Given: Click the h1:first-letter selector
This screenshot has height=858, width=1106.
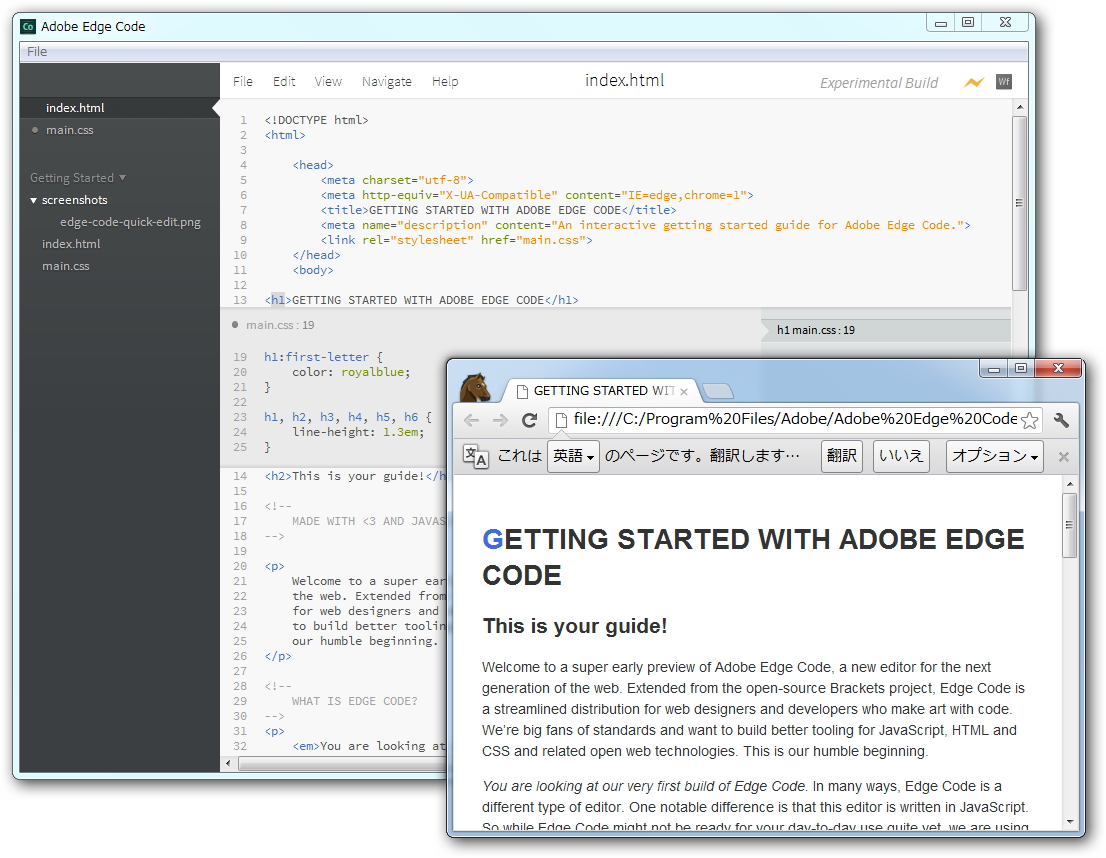Looking at the screenshot, I should click(x=316, y=358).
